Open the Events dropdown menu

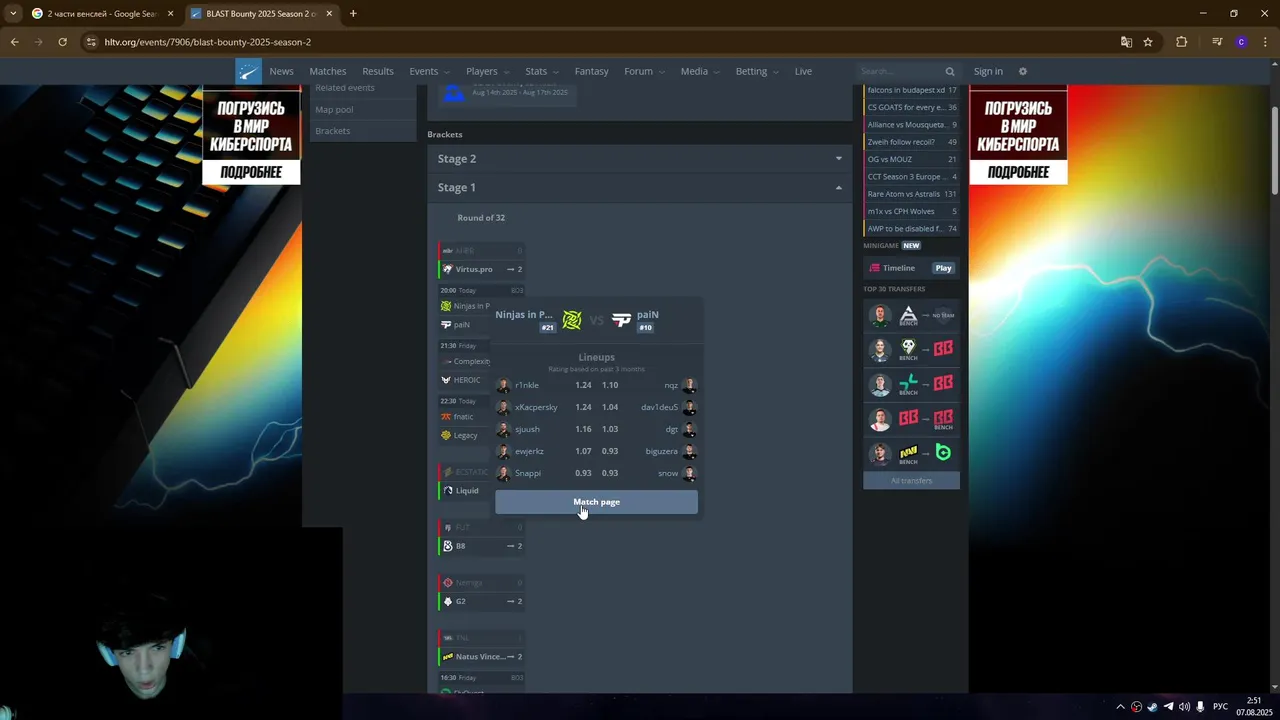(429, 71)
